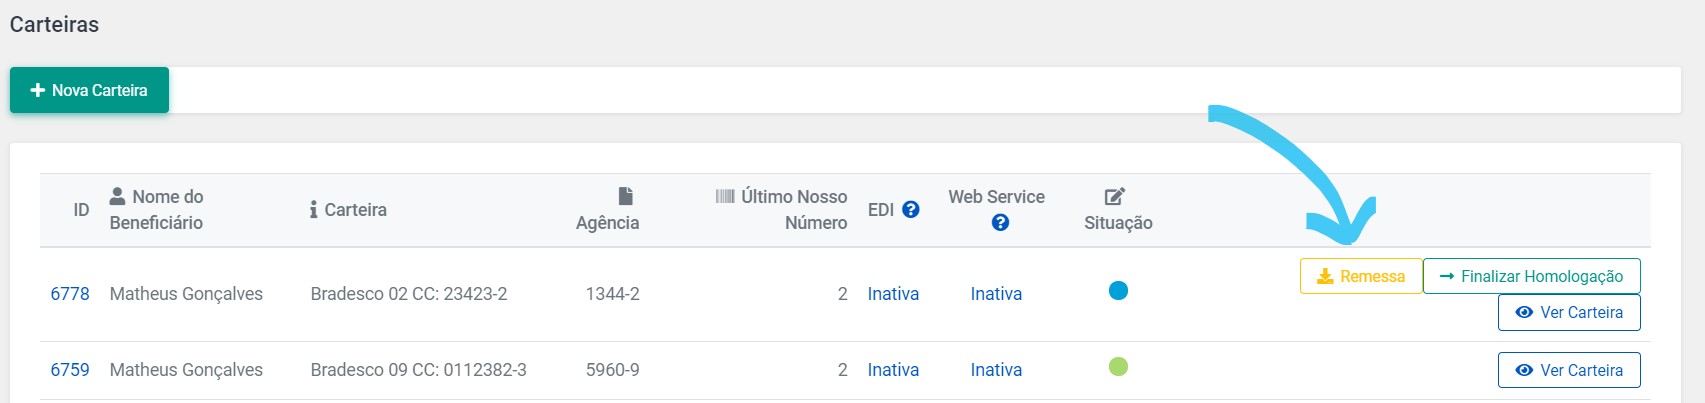
Task: Select text Bradesco 02 CC: 23423-2
Action: point(409,294)
